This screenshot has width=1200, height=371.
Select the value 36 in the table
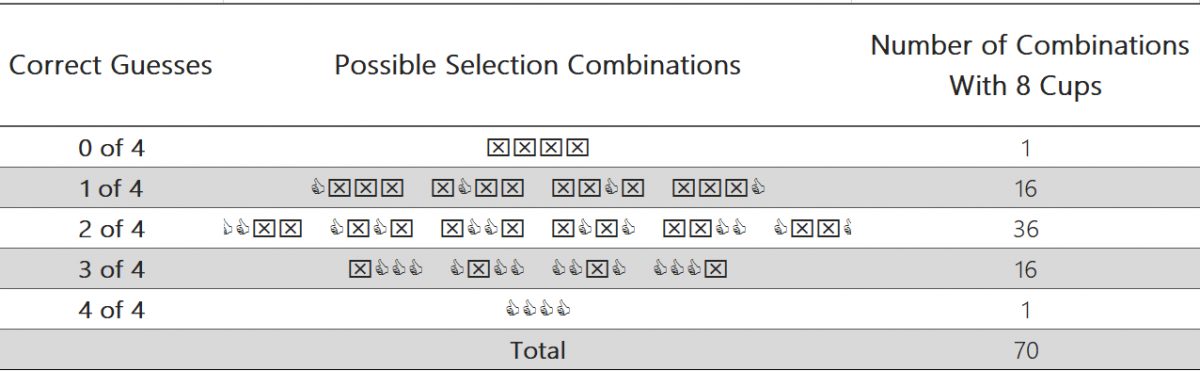pyautogui.click(x=1025, y=229)
